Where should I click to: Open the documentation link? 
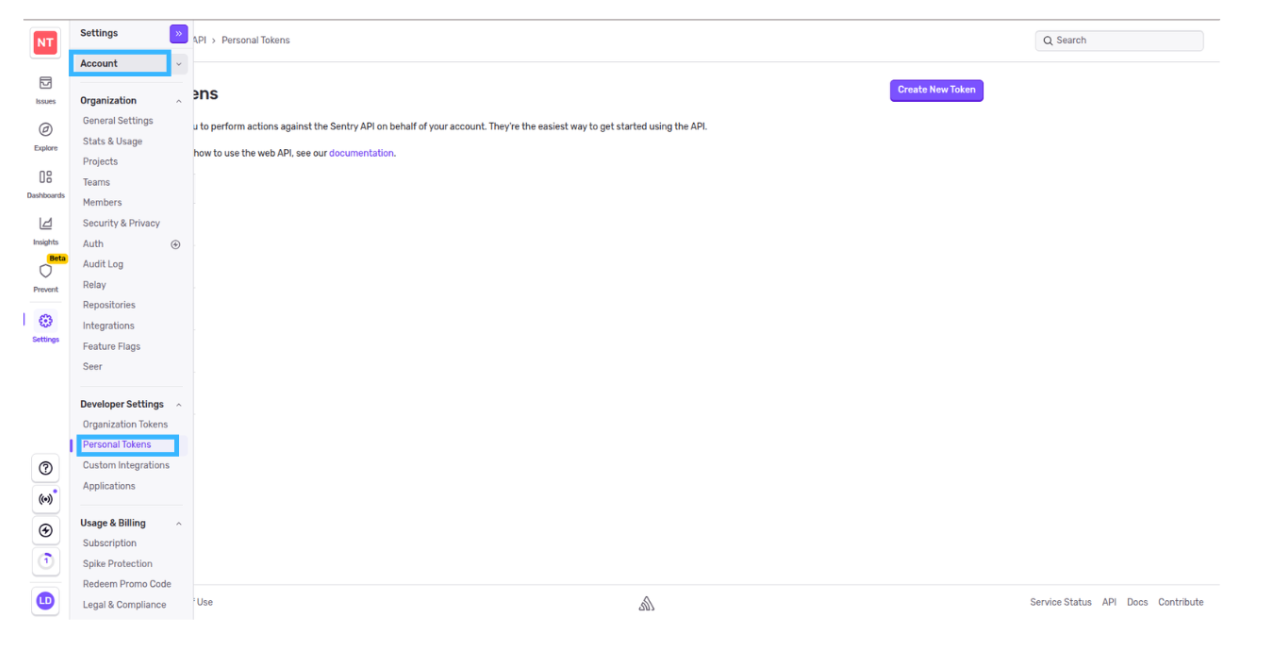(x=361, y=154)
